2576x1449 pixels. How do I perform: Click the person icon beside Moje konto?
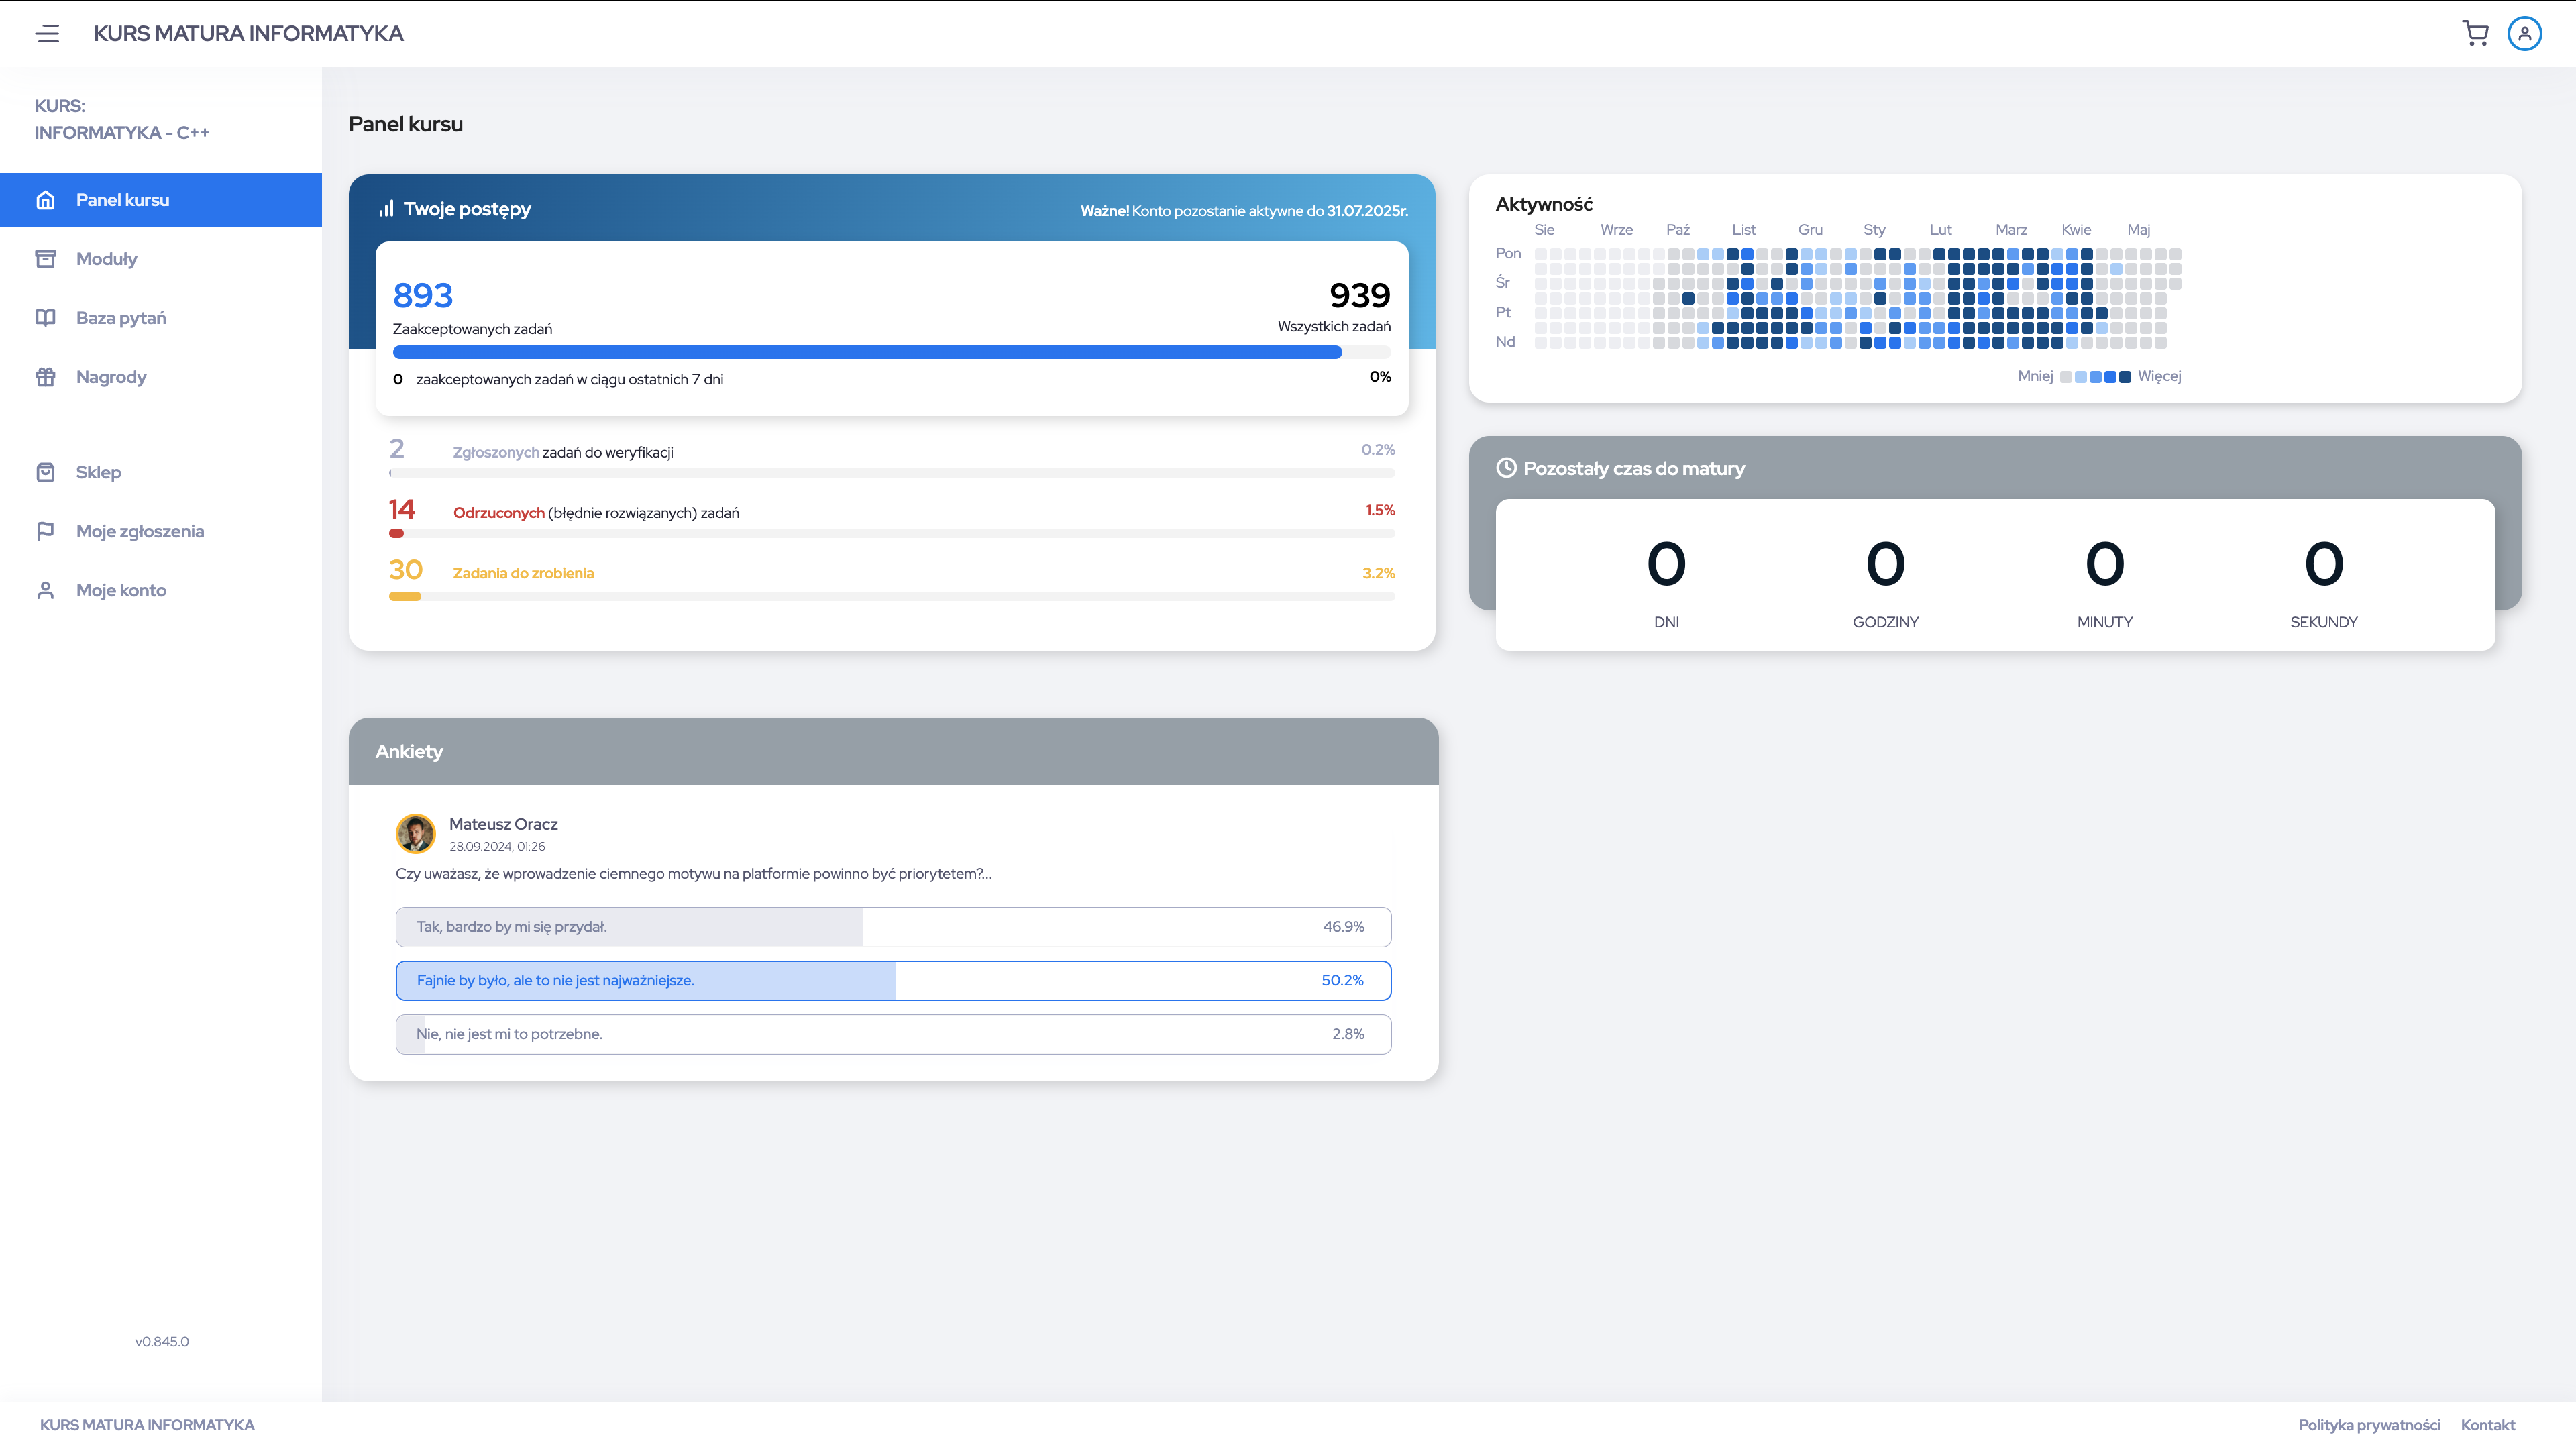(x=45, y=590)
